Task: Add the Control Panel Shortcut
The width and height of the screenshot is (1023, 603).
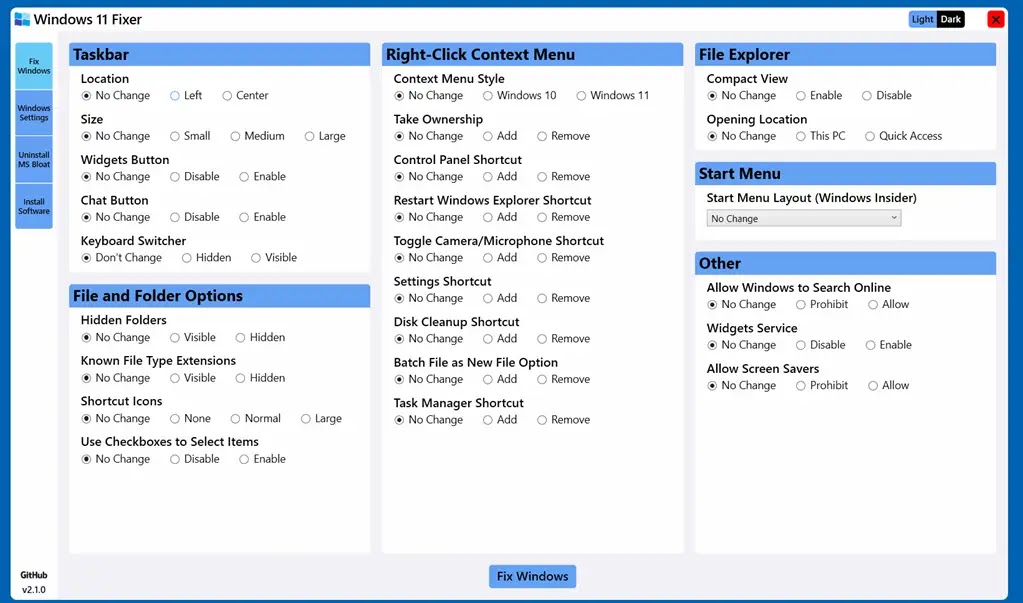Action: coord(500,176)
